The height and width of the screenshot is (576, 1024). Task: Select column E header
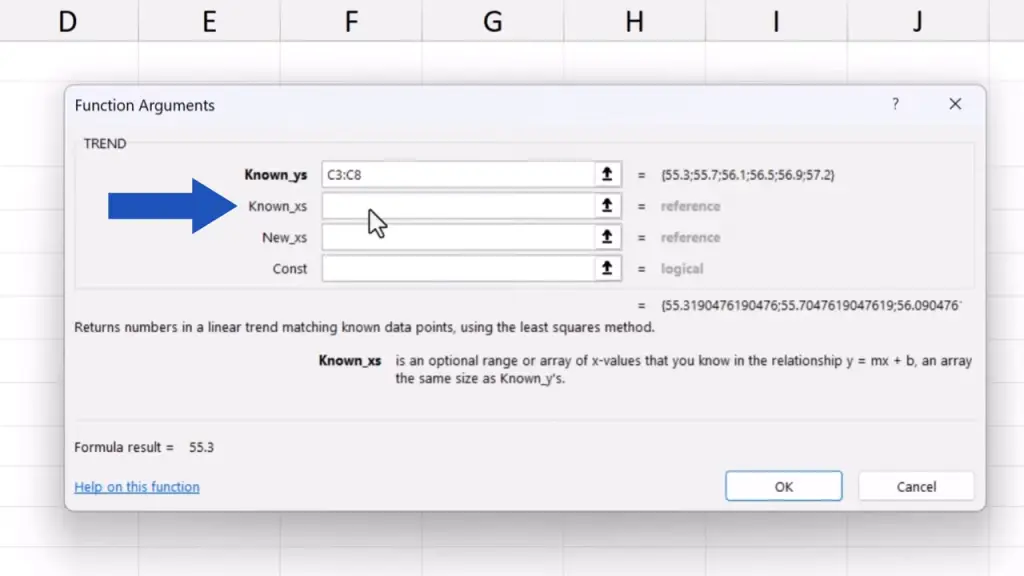pyautogui.click(x=209, y=21)
